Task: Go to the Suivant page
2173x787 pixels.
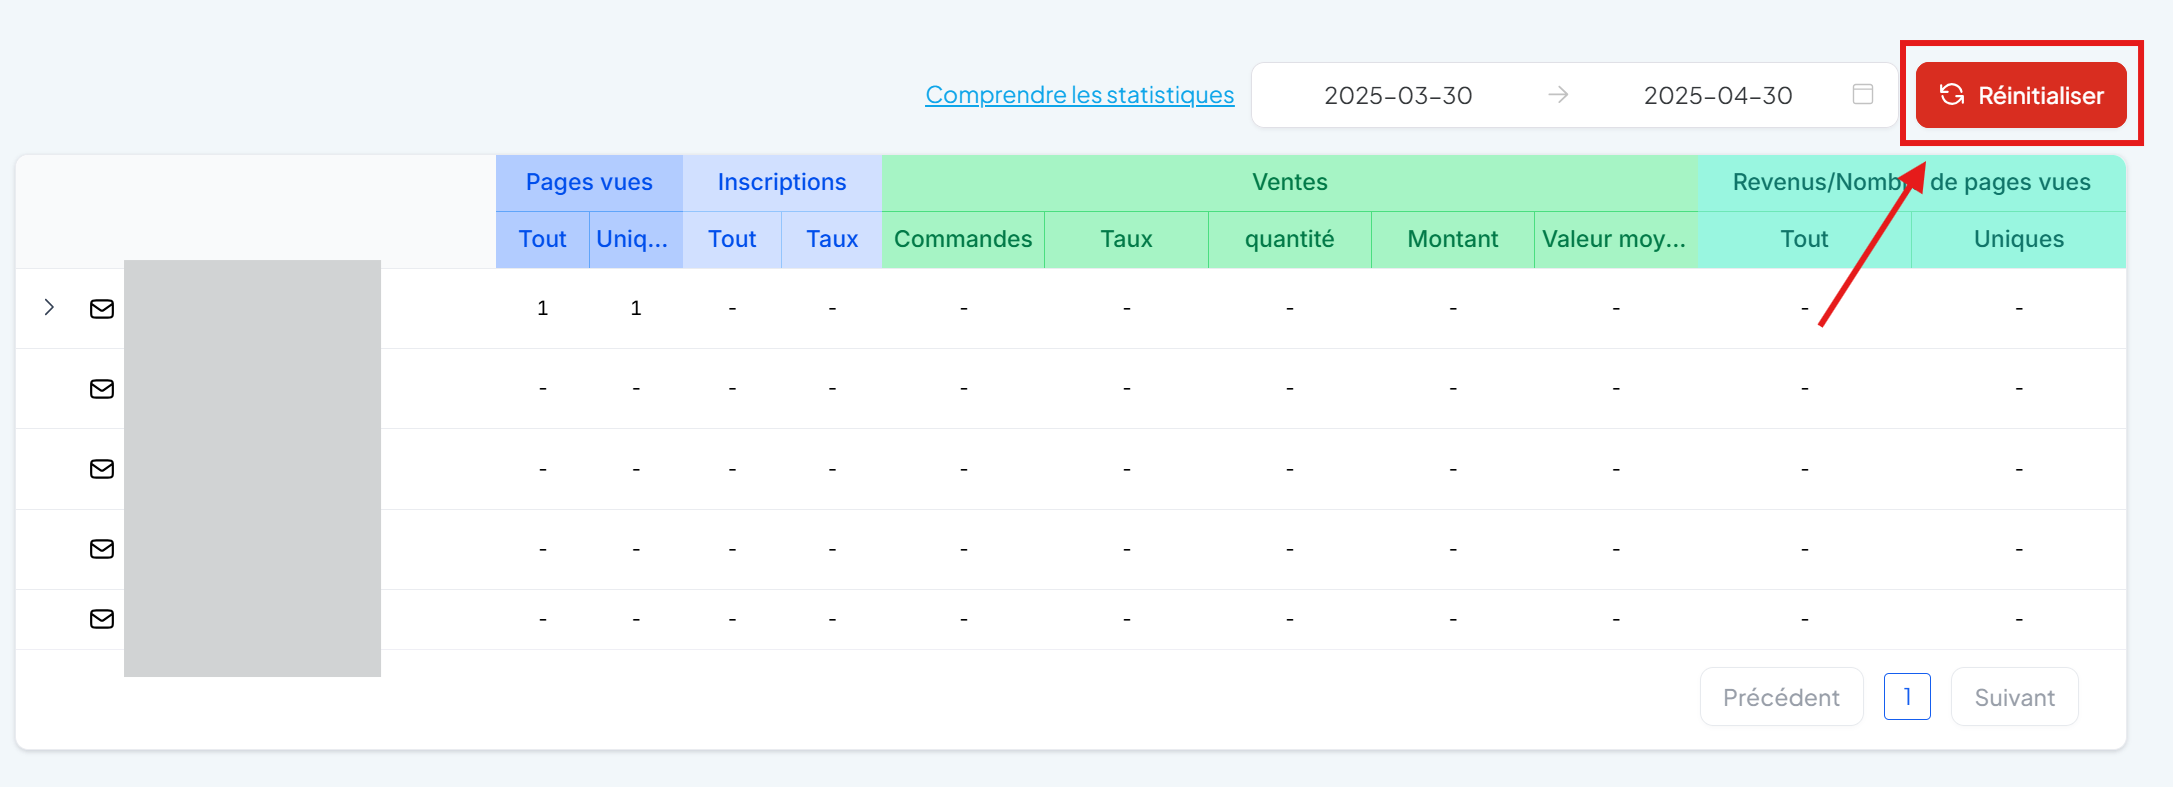Action: (2014, 697)
